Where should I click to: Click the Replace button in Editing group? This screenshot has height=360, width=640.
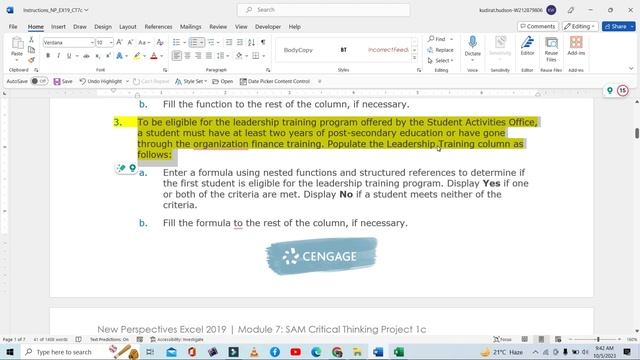click(x=440, y=50)
